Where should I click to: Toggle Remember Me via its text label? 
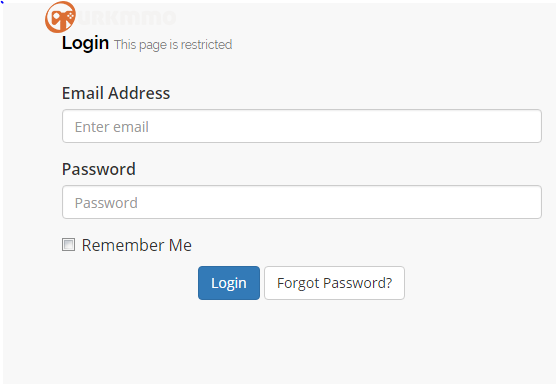tap(137, 245)
